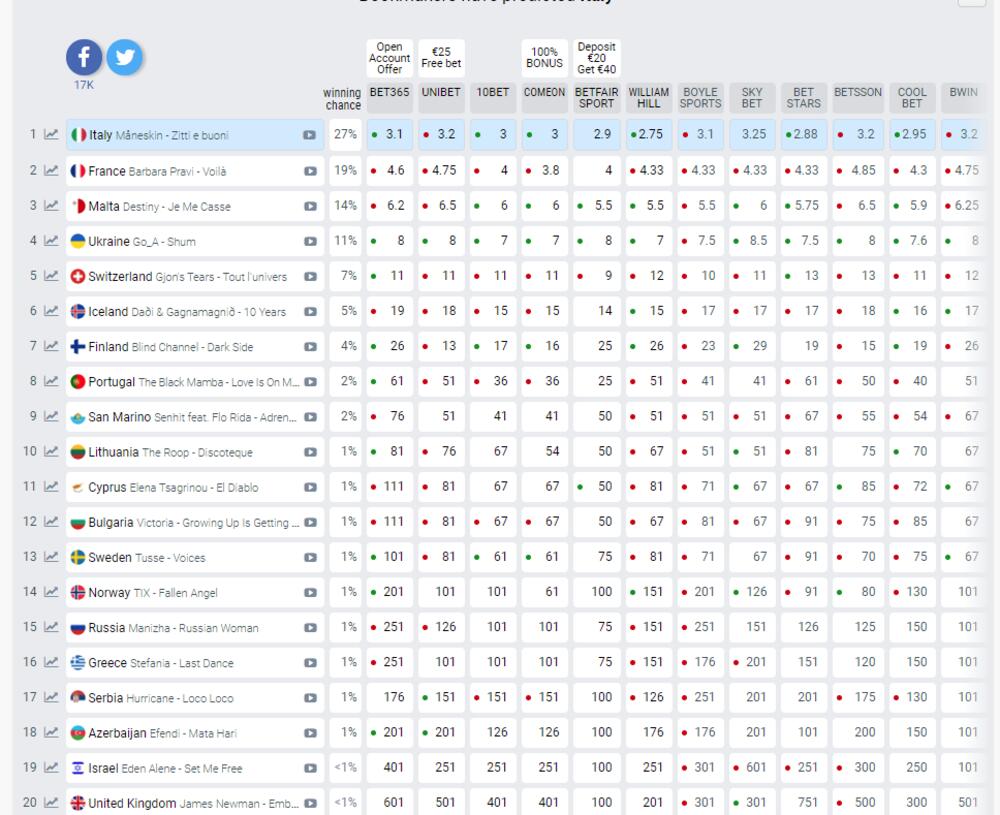Image resolution: width=1000 pixels, height=815 pixels.
Task: Click the 'Deposit €20 Get €40' offer
Action: pos(596,58)
